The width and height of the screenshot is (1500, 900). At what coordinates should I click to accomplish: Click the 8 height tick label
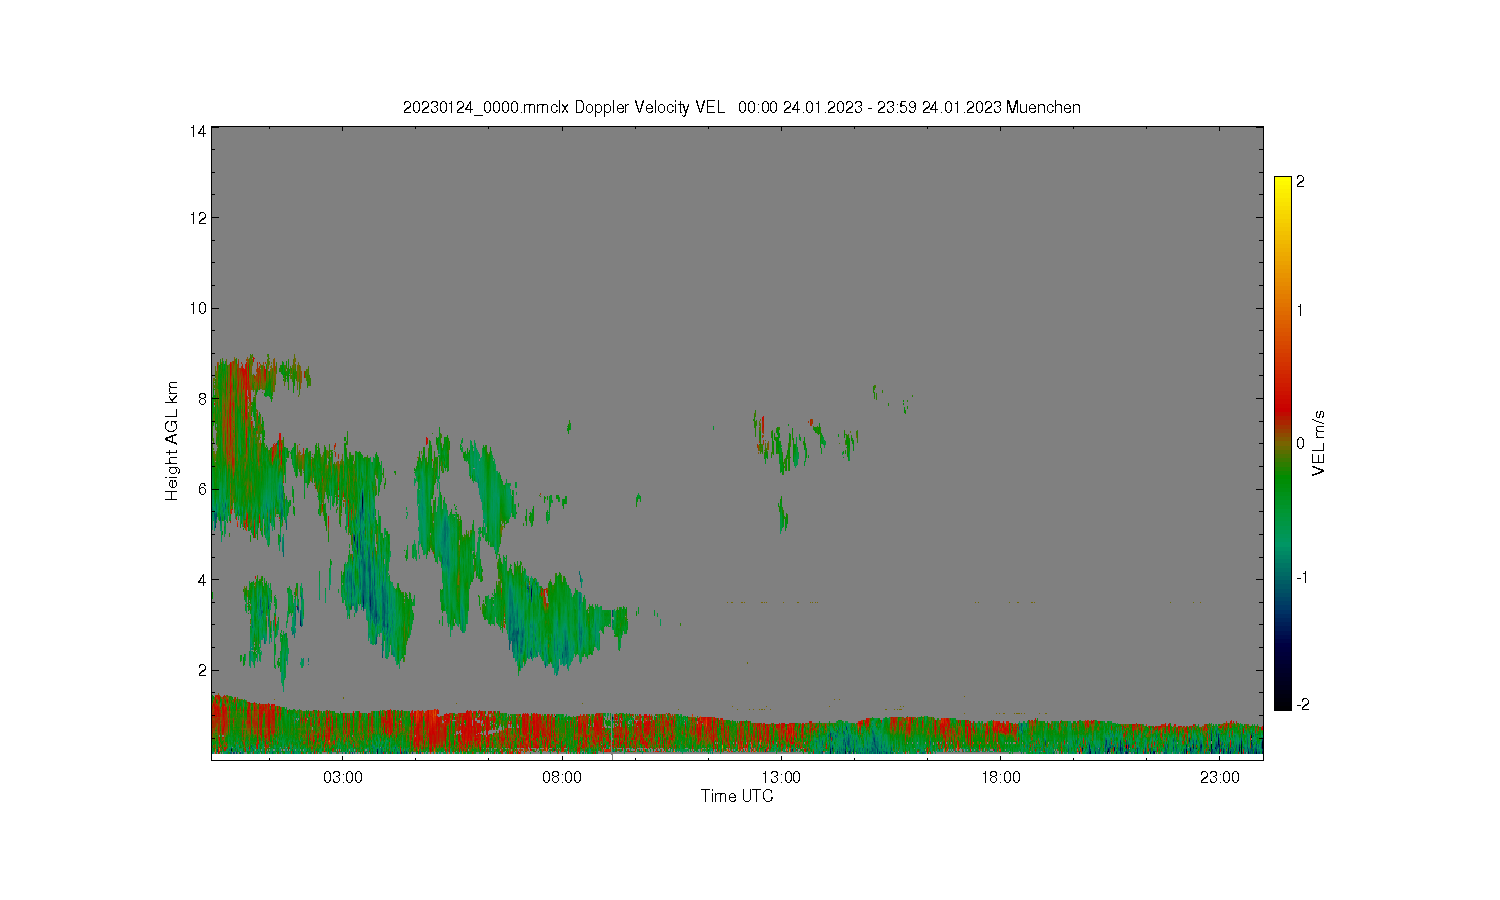point(203,399)
